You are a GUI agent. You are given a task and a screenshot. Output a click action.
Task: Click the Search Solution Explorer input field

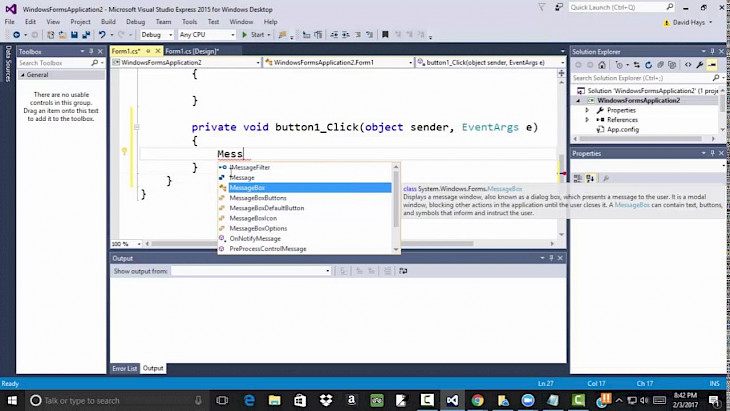[x=641, y=78]
